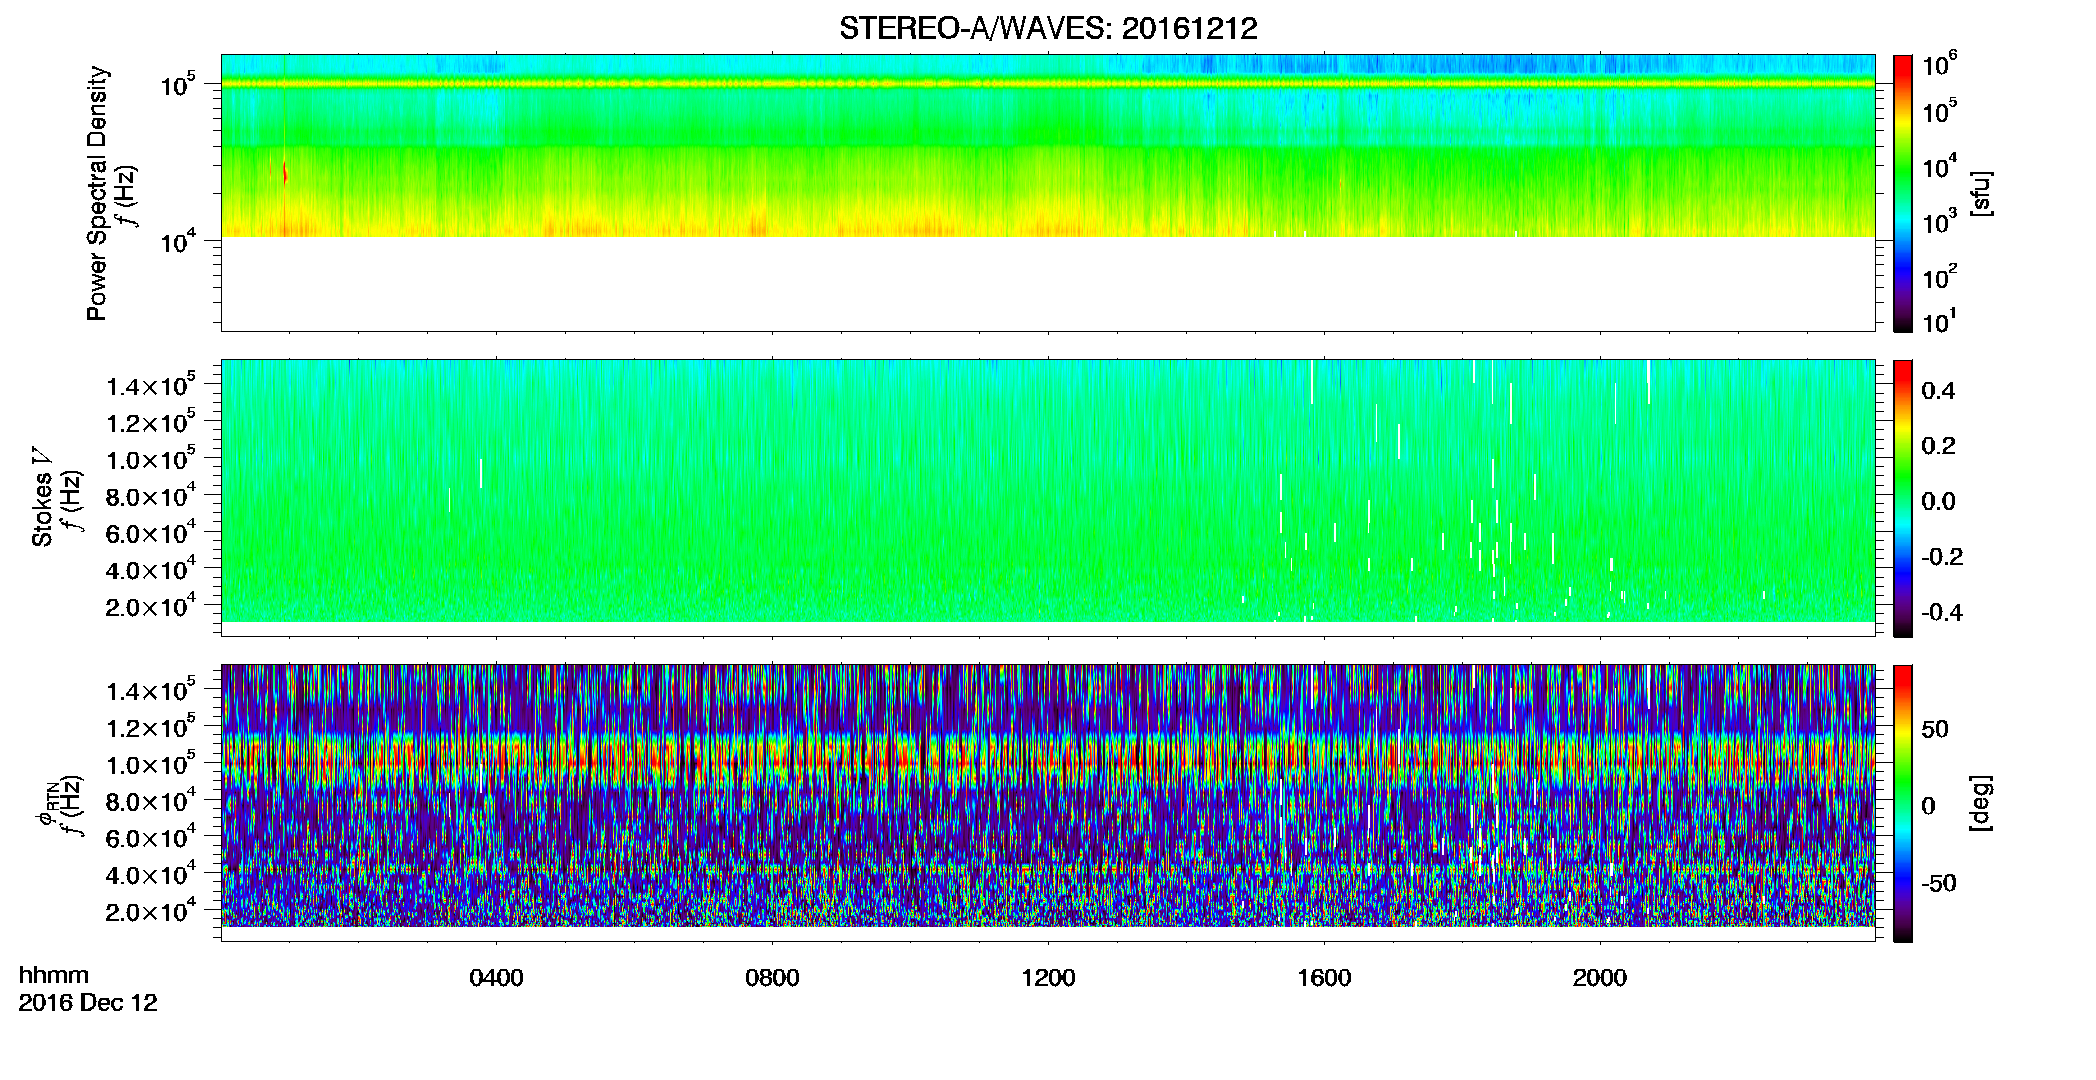The image size is (2096, 1080).
Task: Click the bottom panel degree colorbar
Action: (1902, 803)
